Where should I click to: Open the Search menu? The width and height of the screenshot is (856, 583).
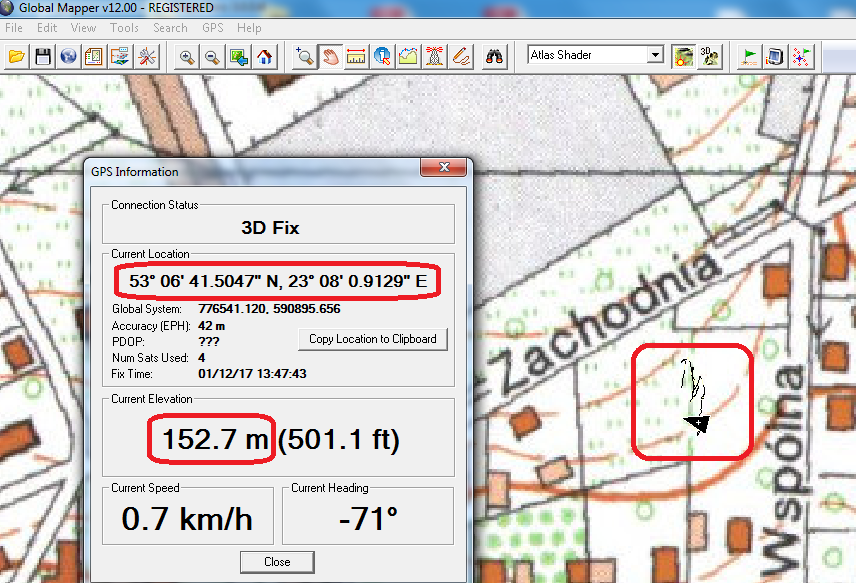tap(170, 28)
